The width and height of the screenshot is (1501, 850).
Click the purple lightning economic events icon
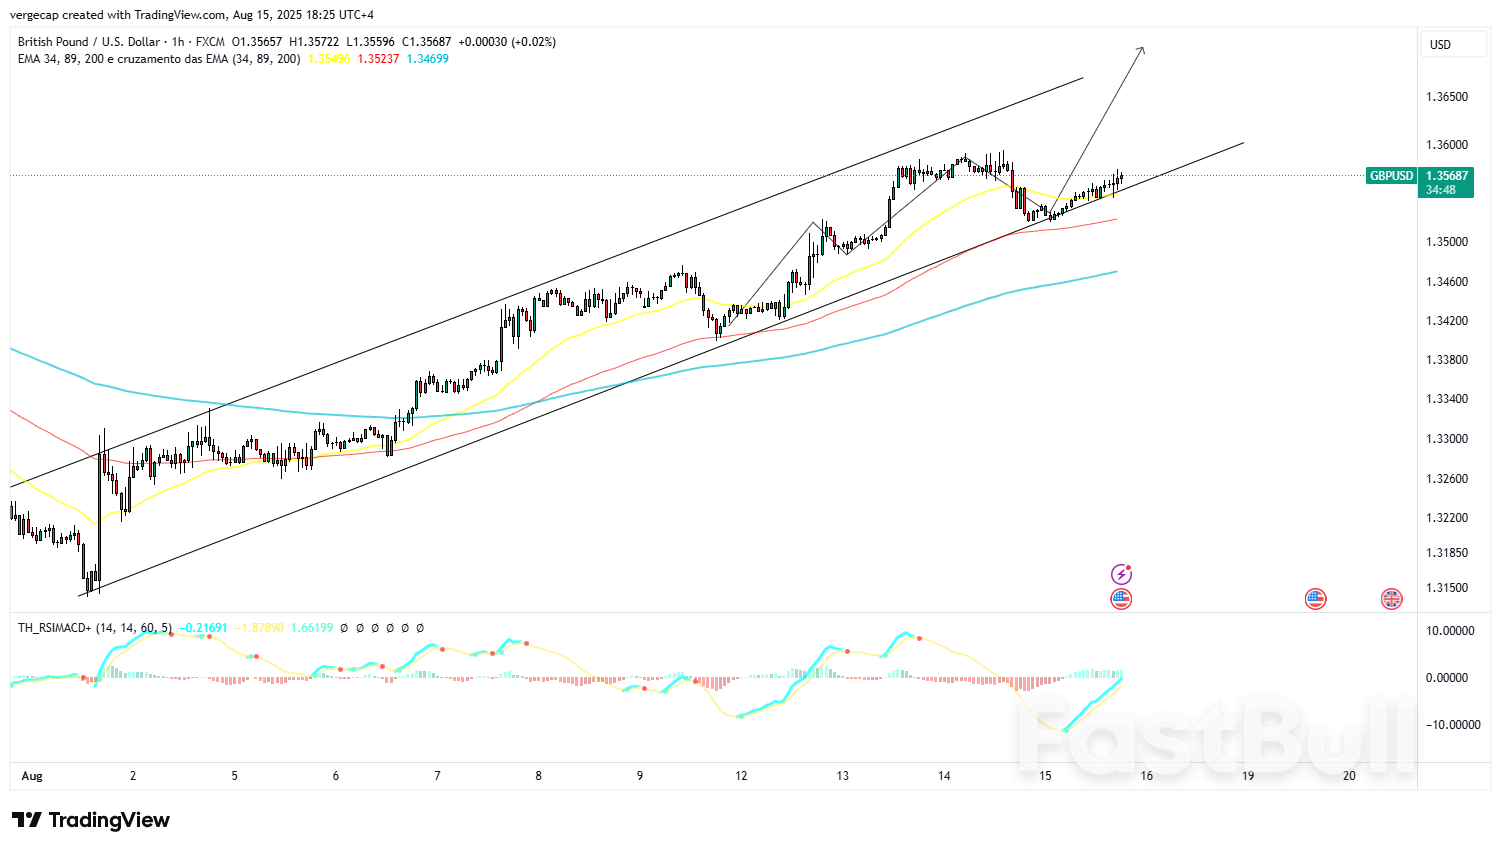[1121, 573]
